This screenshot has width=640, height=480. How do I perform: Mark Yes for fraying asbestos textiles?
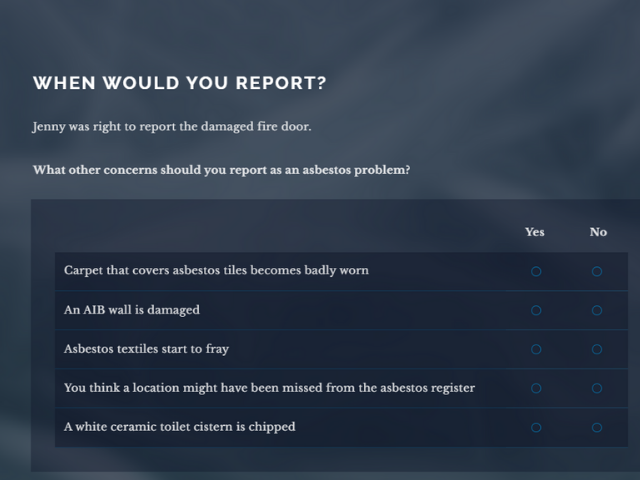tap(536, 349)
